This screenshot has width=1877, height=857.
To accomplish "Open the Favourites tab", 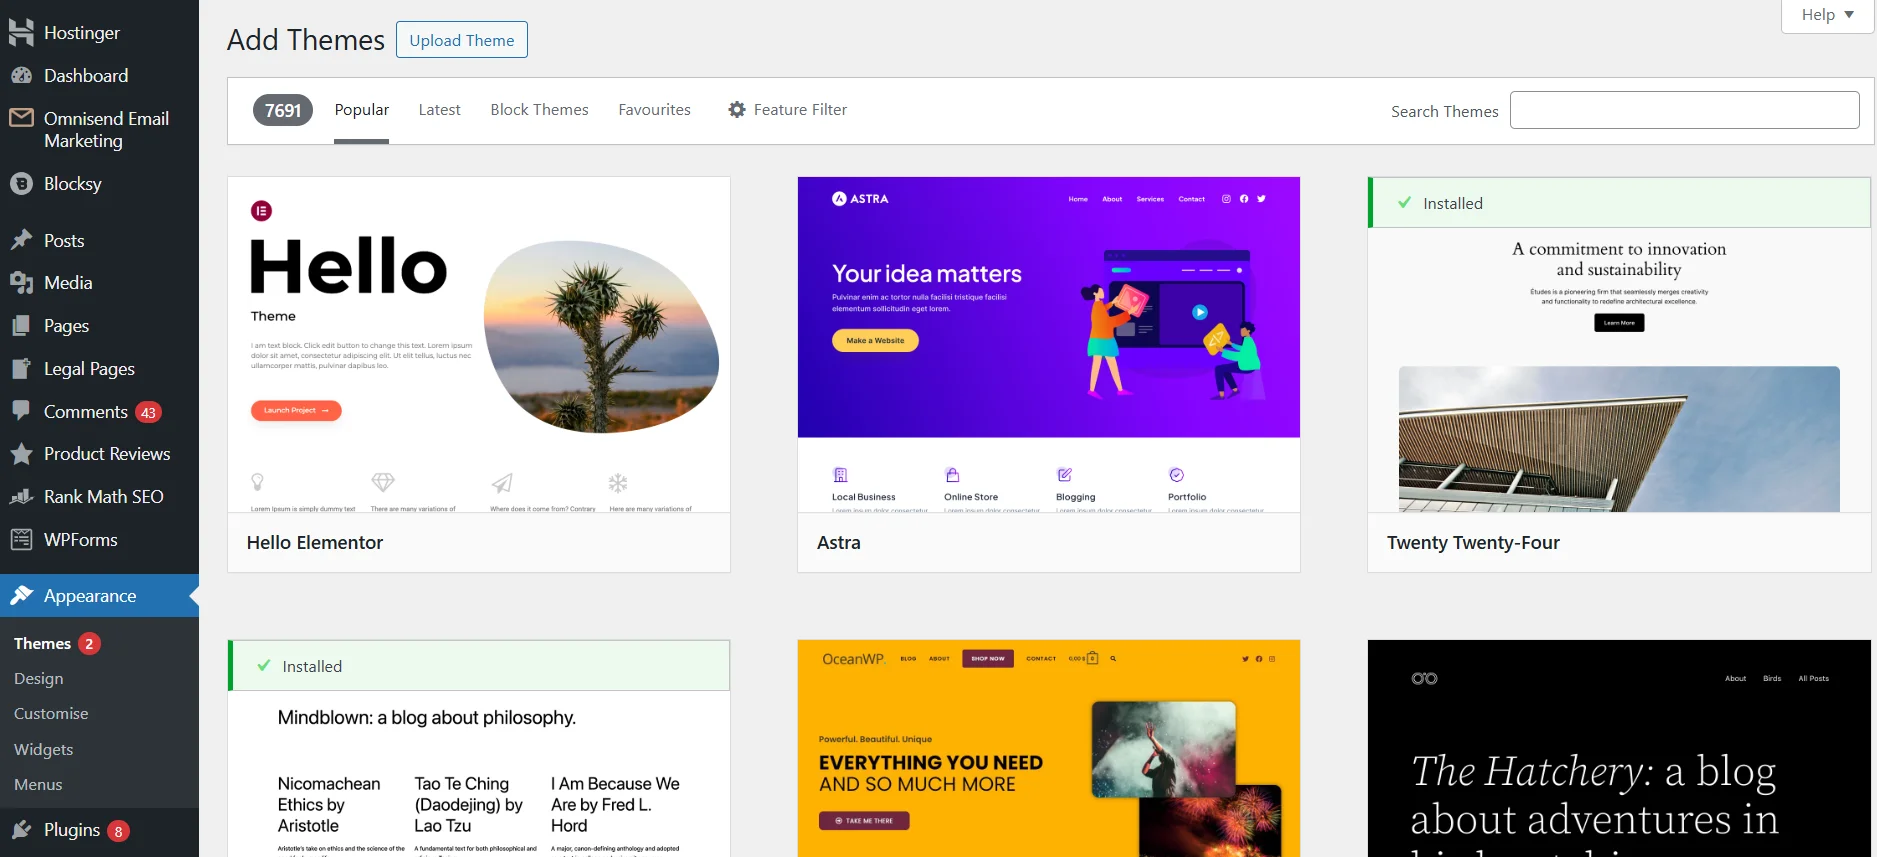I will [654, 110].
